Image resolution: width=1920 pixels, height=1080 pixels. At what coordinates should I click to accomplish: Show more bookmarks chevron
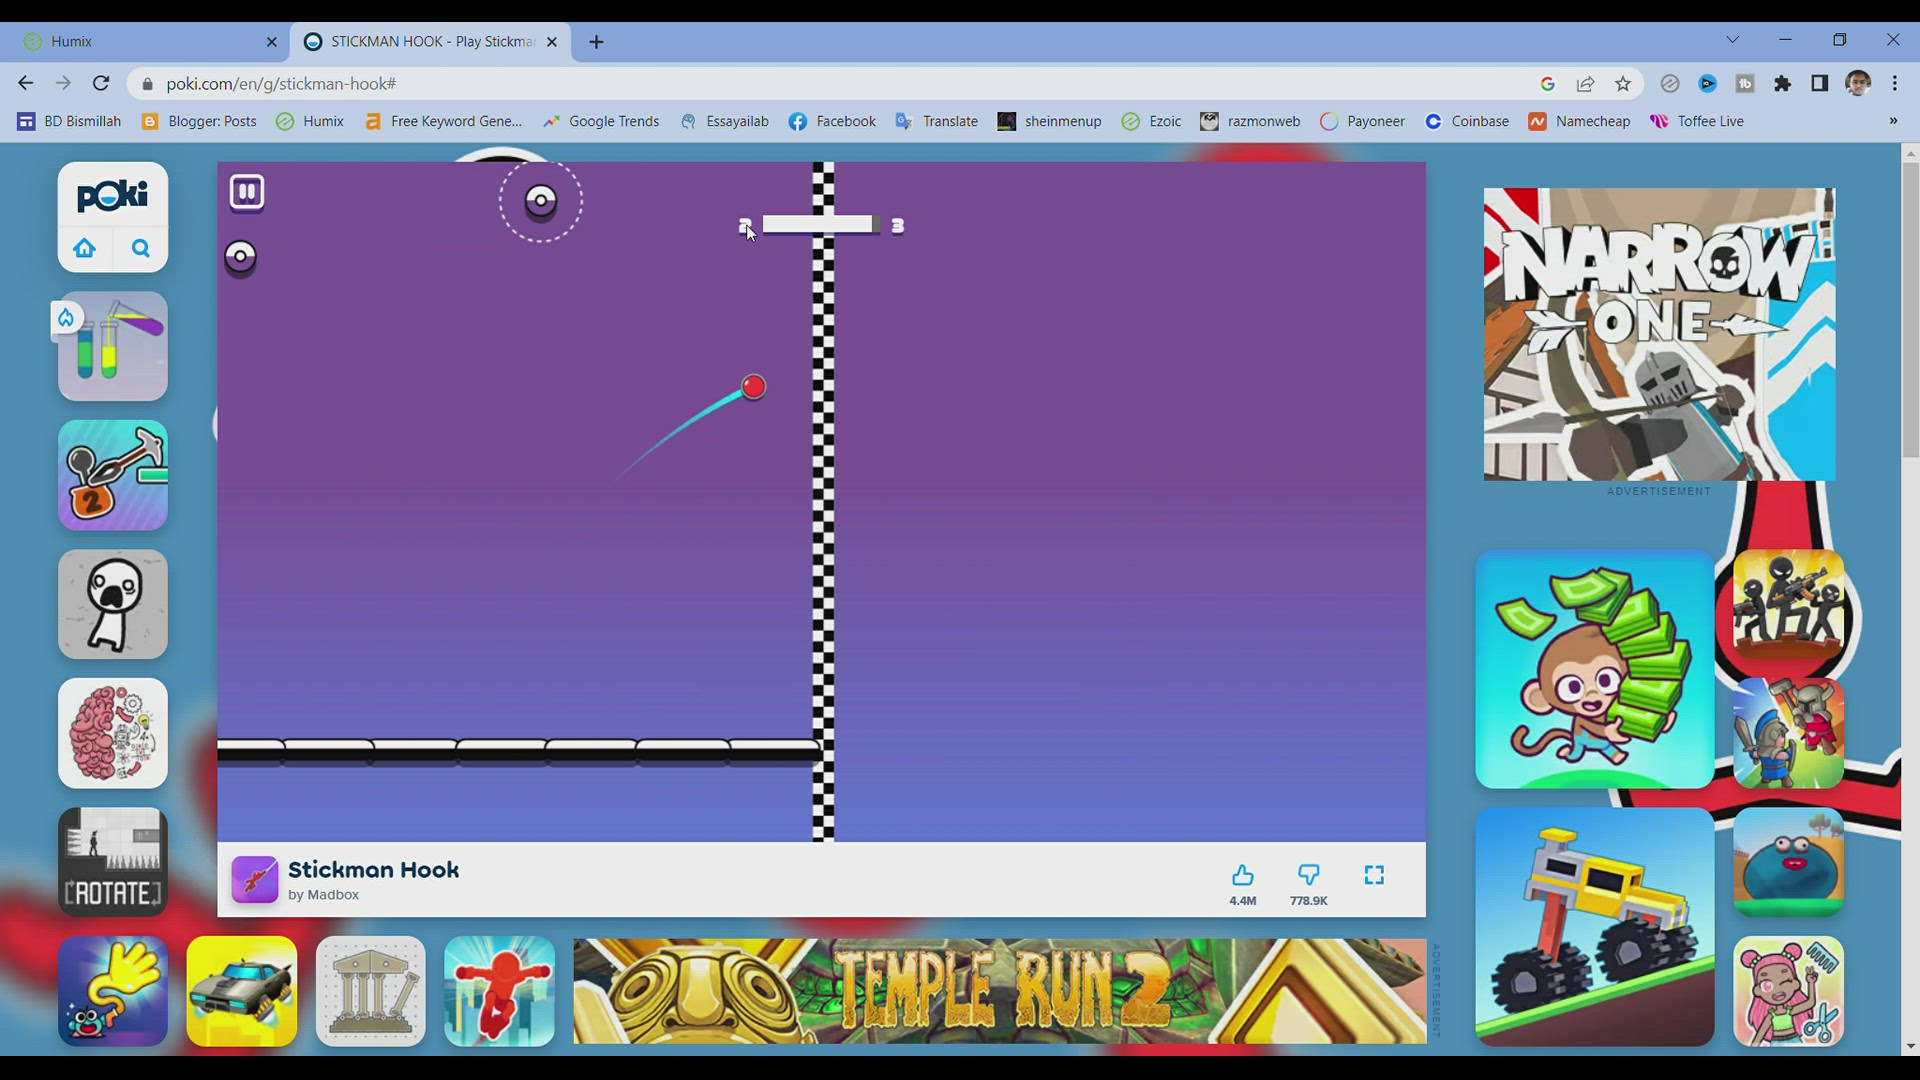(x=1893, y=121)
